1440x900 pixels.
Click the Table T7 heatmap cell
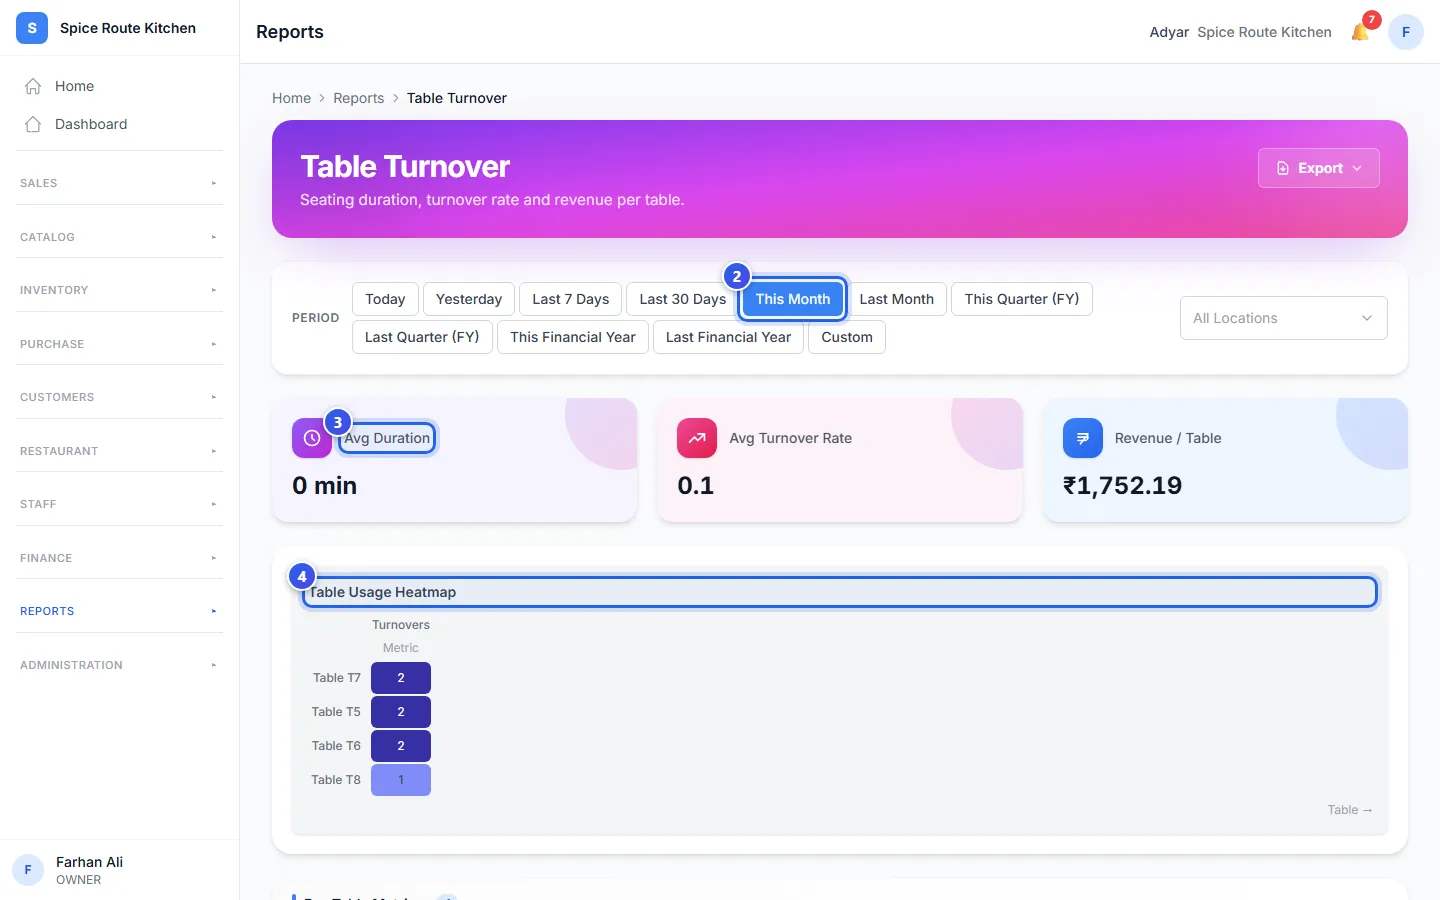pos(401,678)
